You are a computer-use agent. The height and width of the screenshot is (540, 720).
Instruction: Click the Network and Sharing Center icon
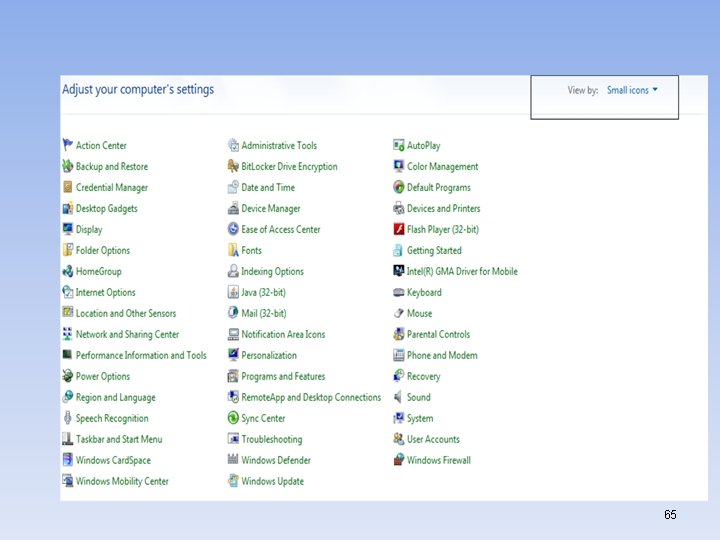pos(68,334)
